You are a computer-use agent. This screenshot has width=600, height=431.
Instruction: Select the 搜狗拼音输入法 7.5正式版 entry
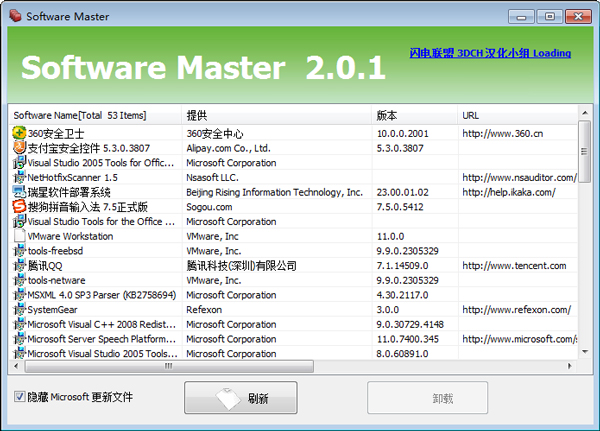click(88, 207)
